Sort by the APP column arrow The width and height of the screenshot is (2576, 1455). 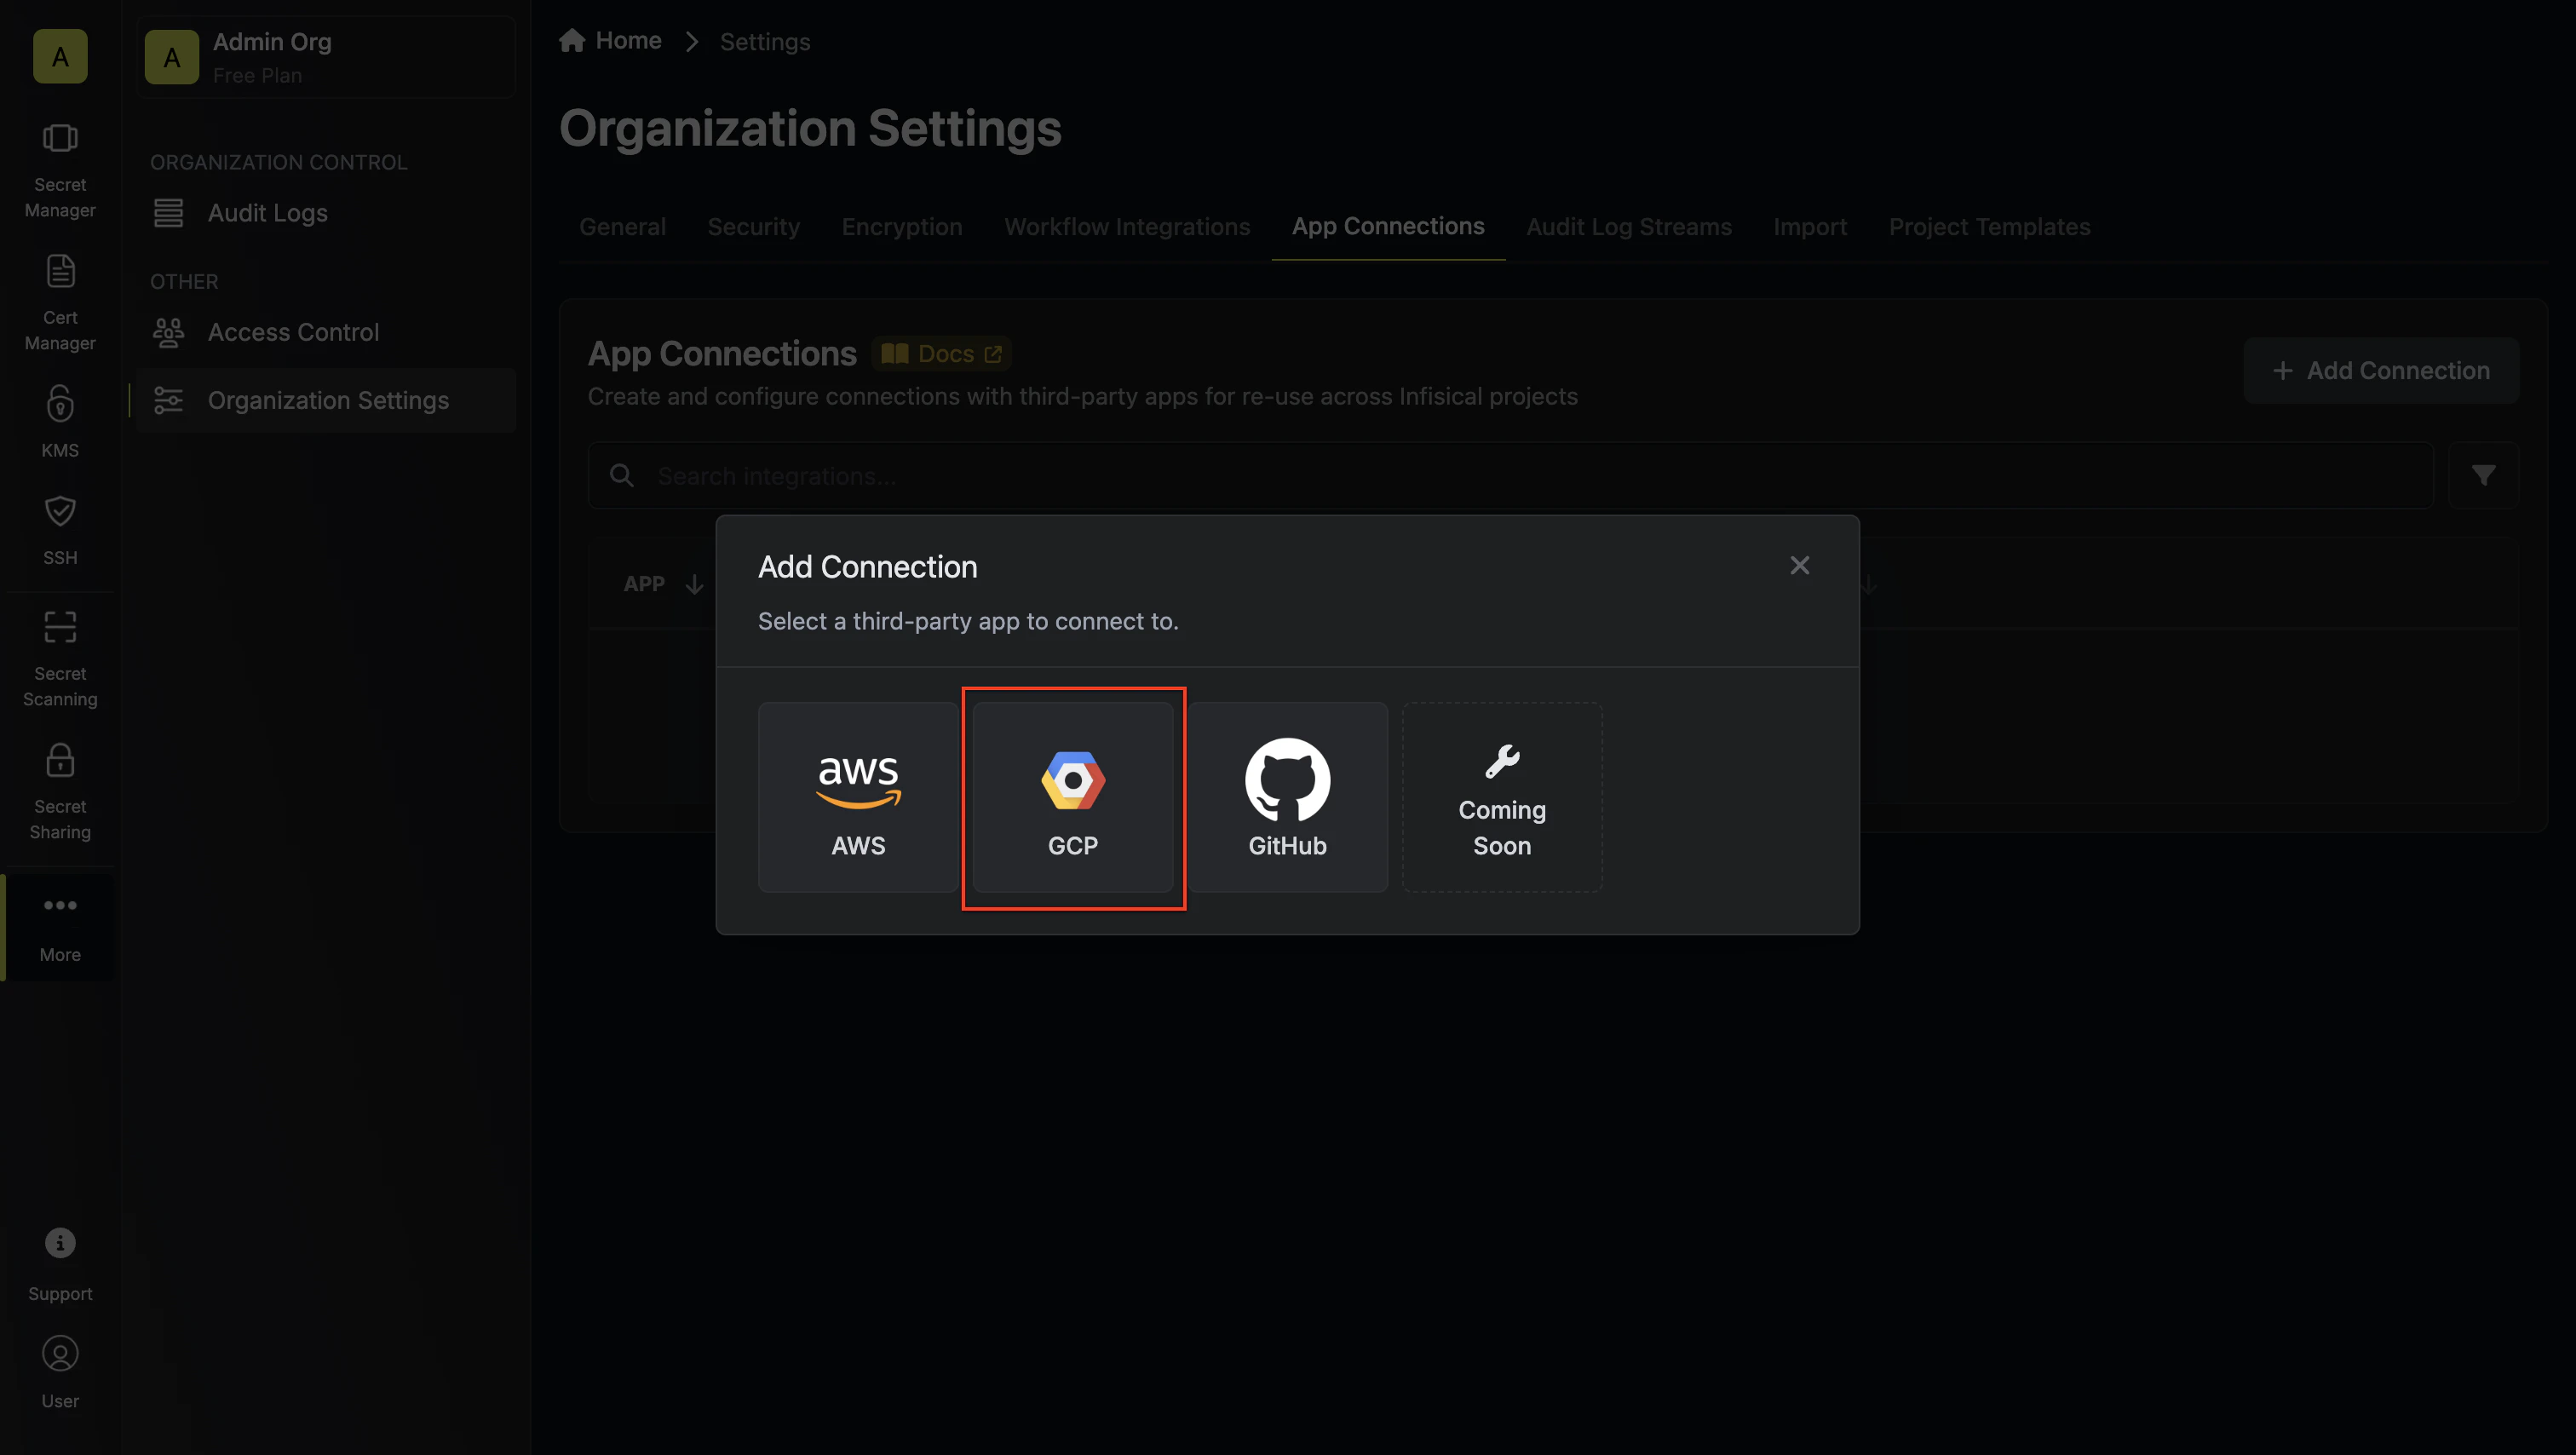tap(695, 584)
